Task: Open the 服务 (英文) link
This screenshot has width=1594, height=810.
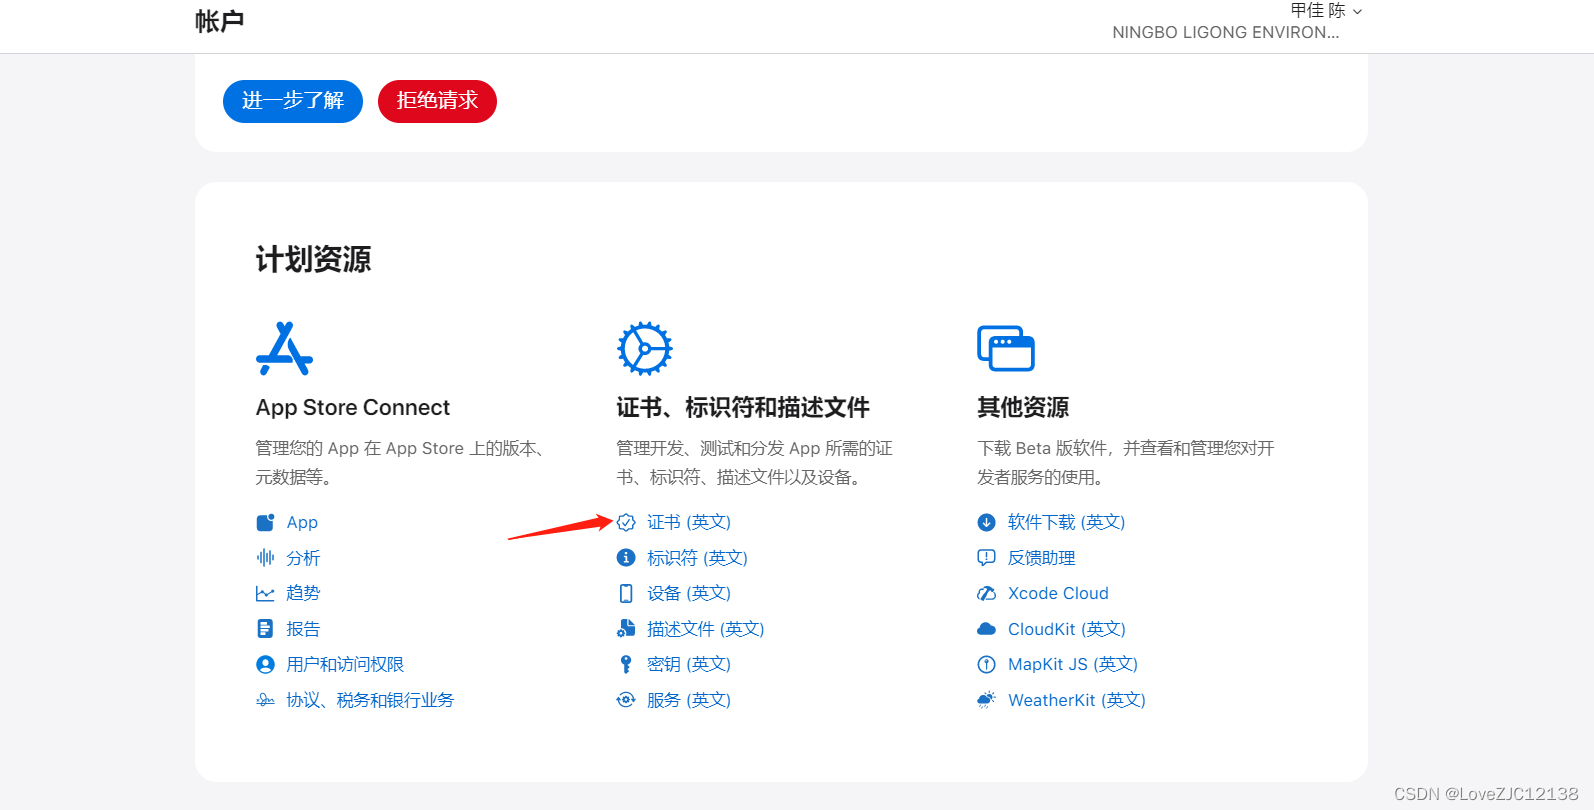Action: 689,700
